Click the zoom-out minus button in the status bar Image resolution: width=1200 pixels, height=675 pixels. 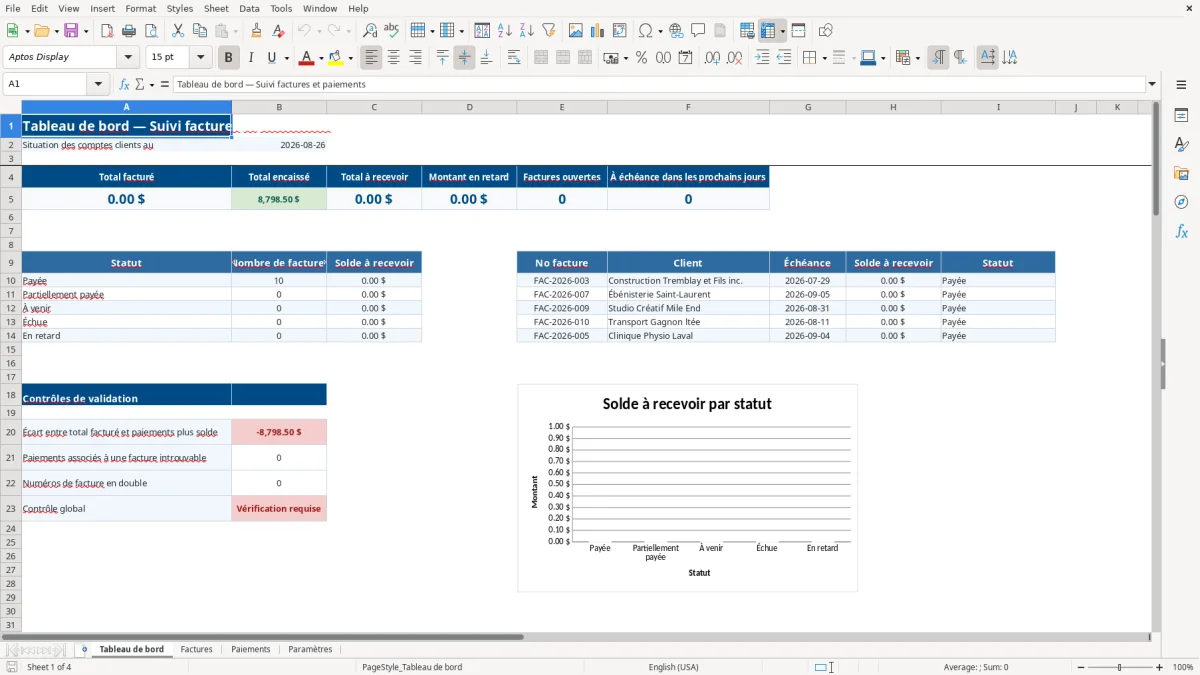[x=1081, y=667]
